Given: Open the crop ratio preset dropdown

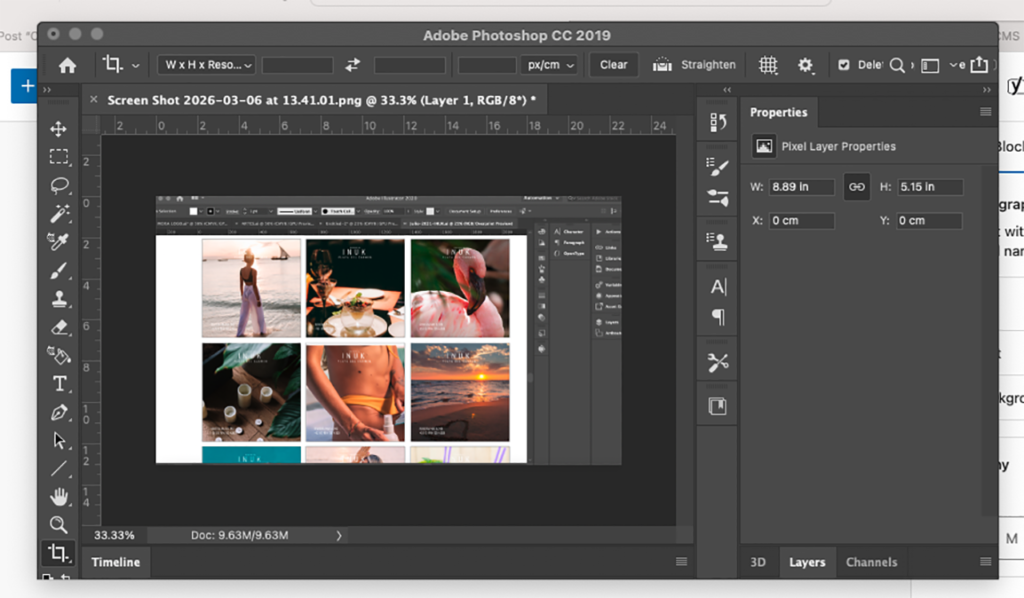Looking at the screenshot, I should [x=207, y=65].
